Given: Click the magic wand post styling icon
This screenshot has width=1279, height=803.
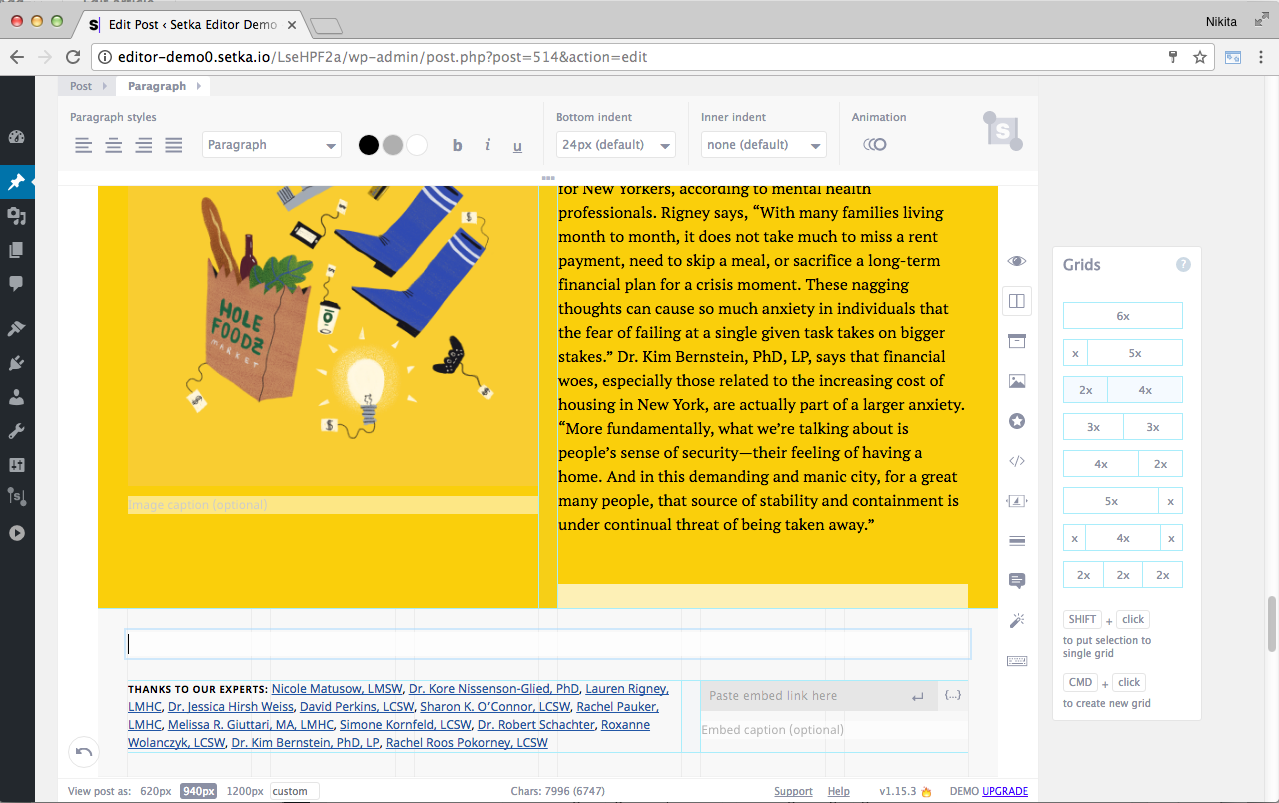Looking at the screenshot, I should 1017,621.
